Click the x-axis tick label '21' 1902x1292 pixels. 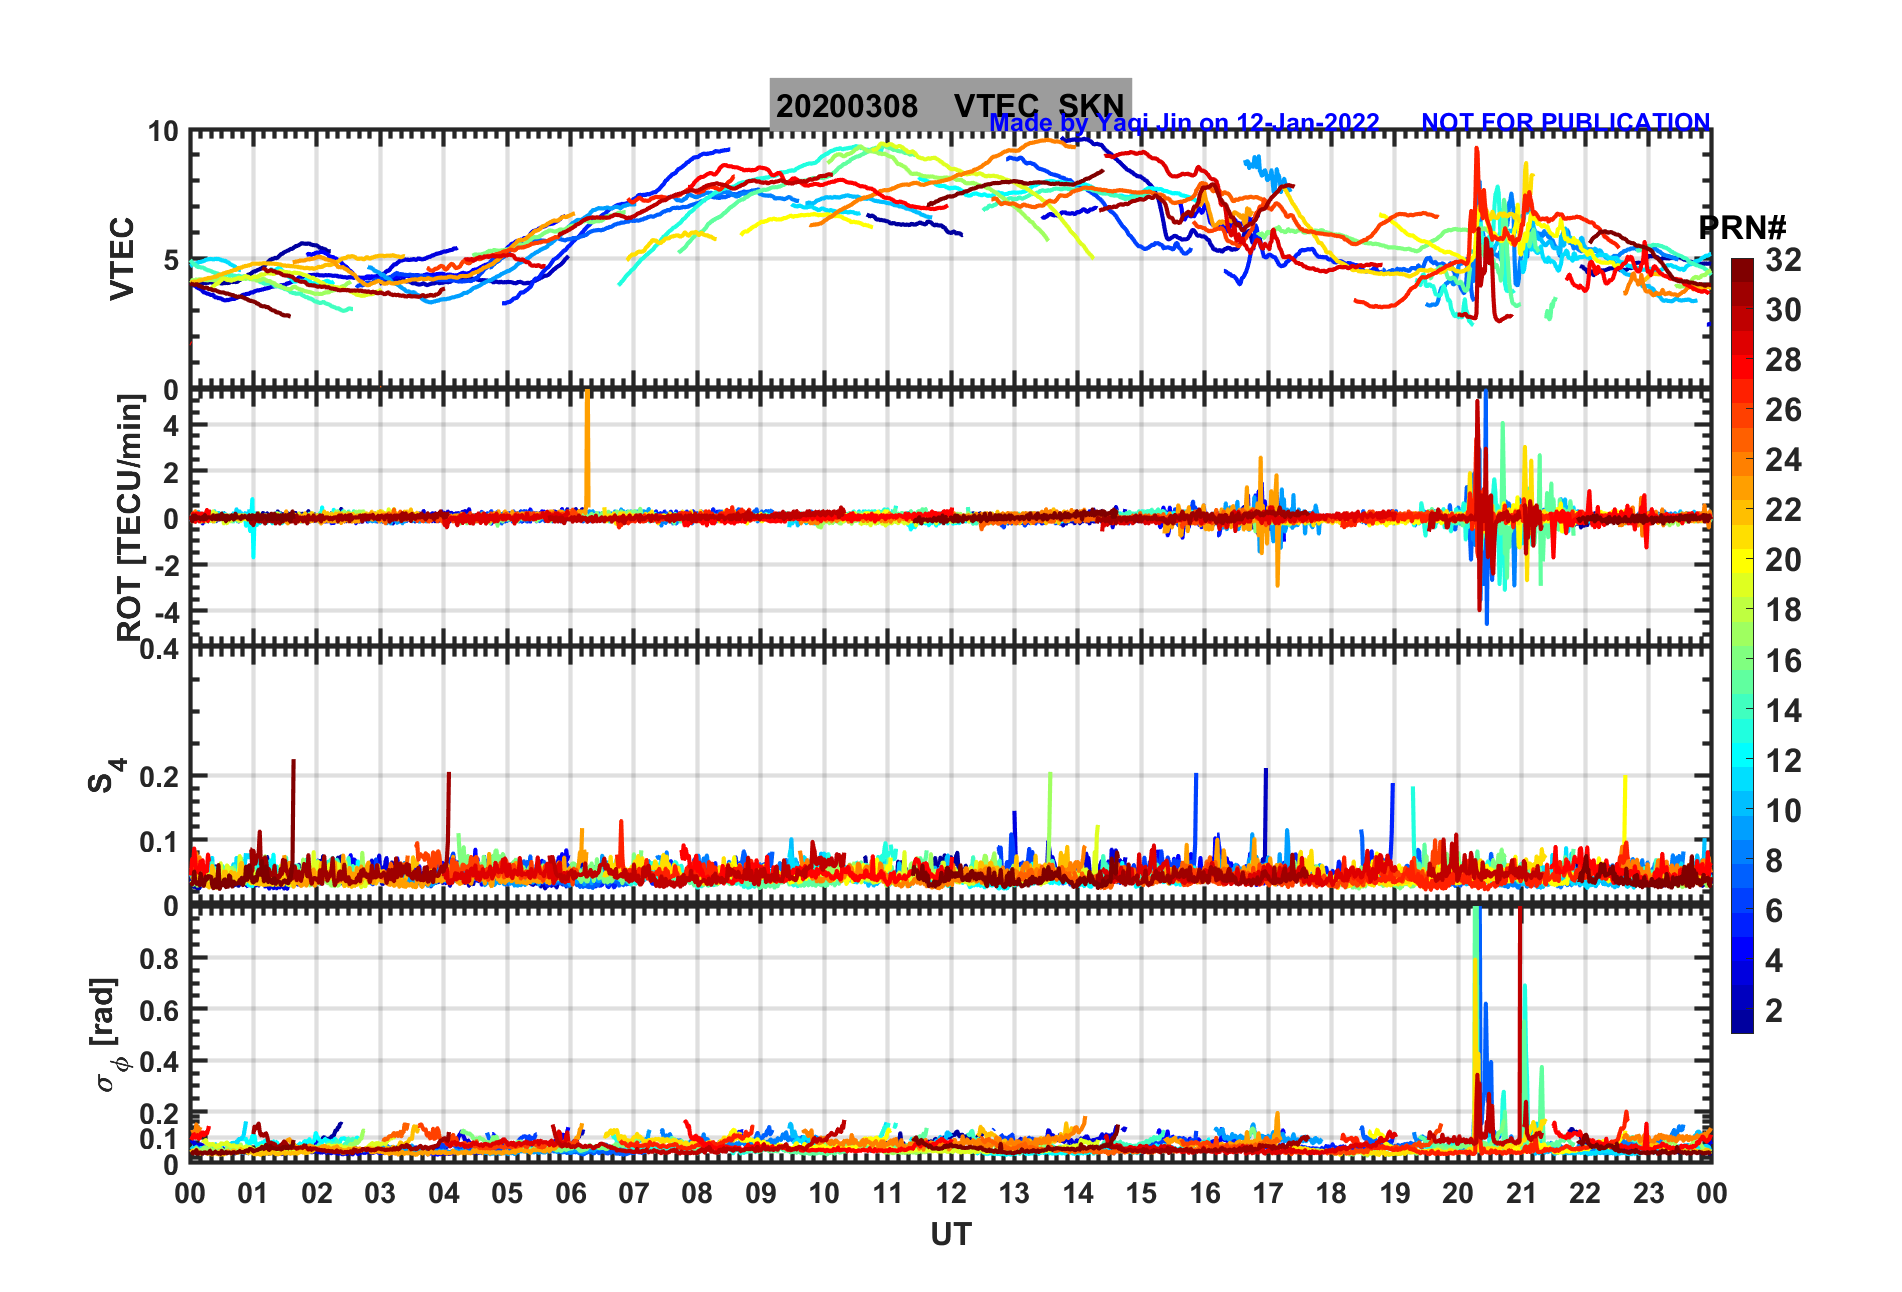[1522, 1193]
